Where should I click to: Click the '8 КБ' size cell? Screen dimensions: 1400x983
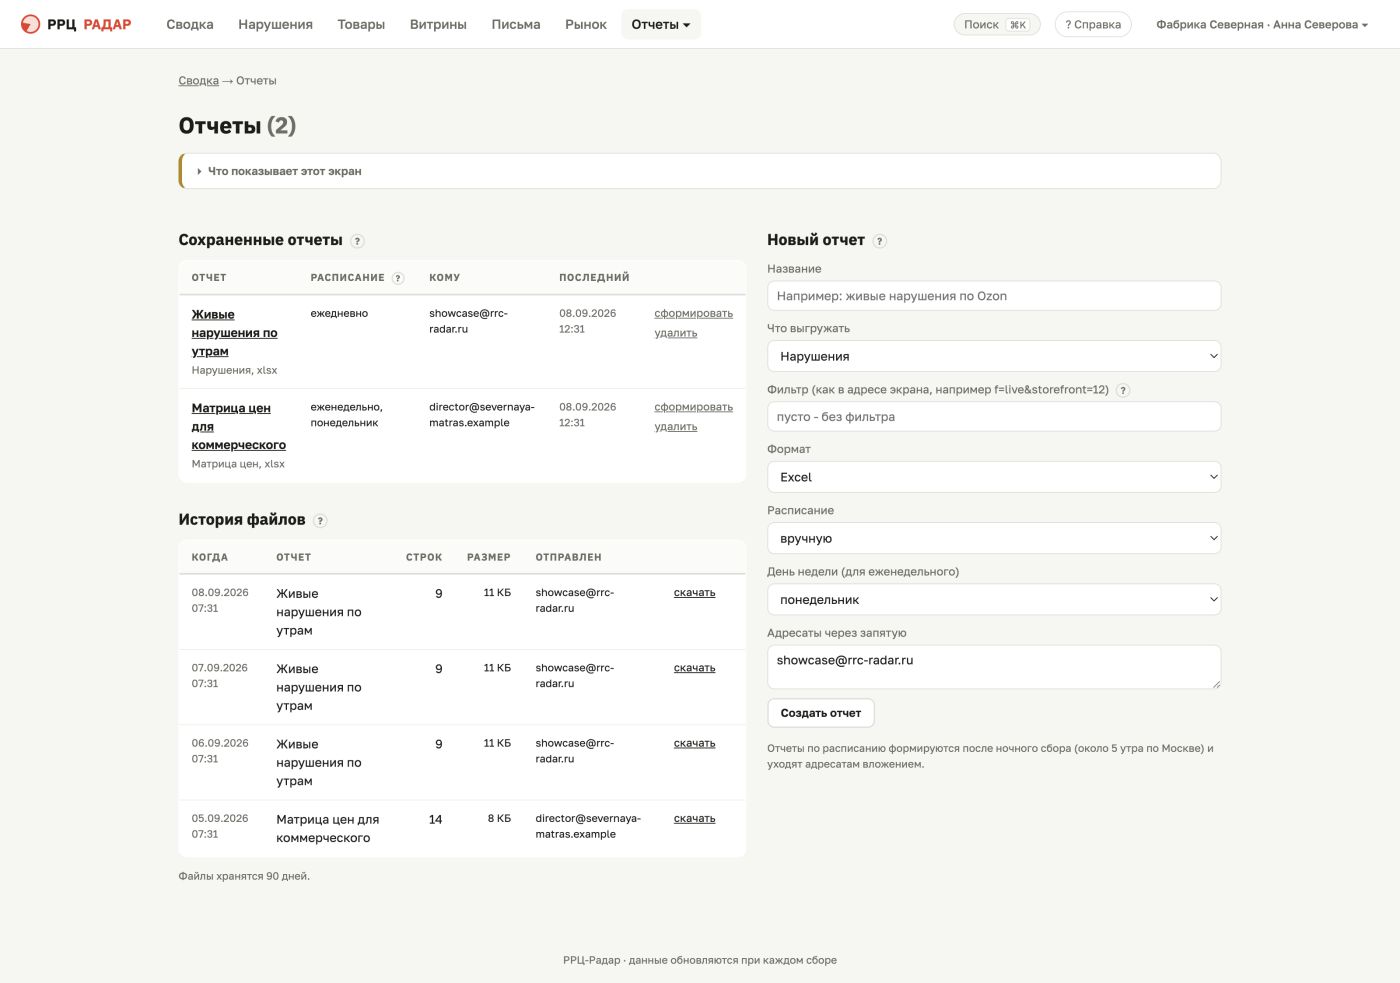click(499, 818)
